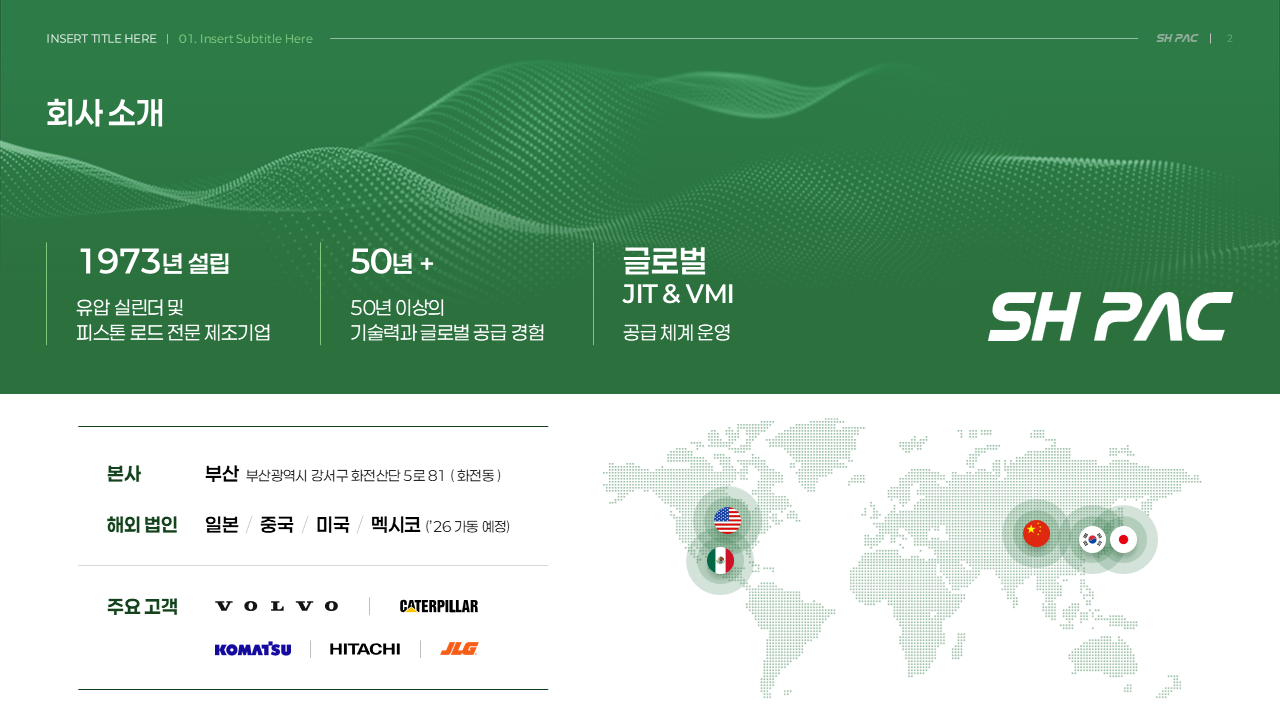This screenshot has height=720, width=1280.
Task: Click the Japan flag marker
Action: point(1123,539)
